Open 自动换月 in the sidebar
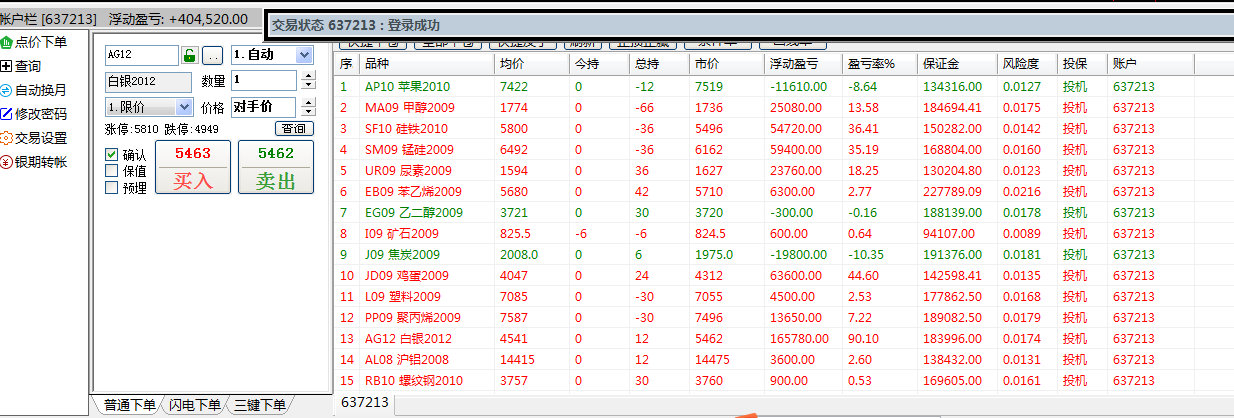This screenshot has height=418, width=1234. [35, 90]
